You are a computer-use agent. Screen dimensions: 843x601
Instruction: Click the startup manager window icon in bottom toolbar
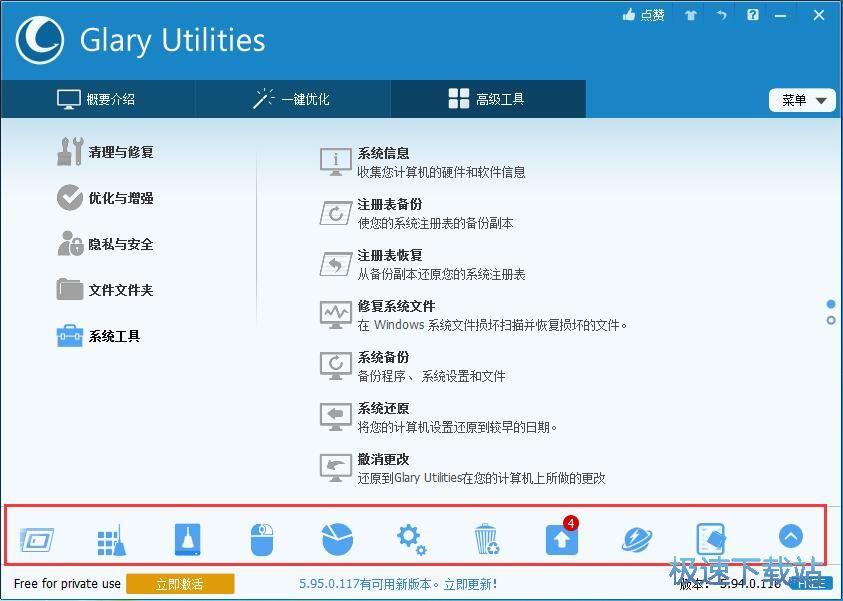pyautogui.click(x=37, y=539)
